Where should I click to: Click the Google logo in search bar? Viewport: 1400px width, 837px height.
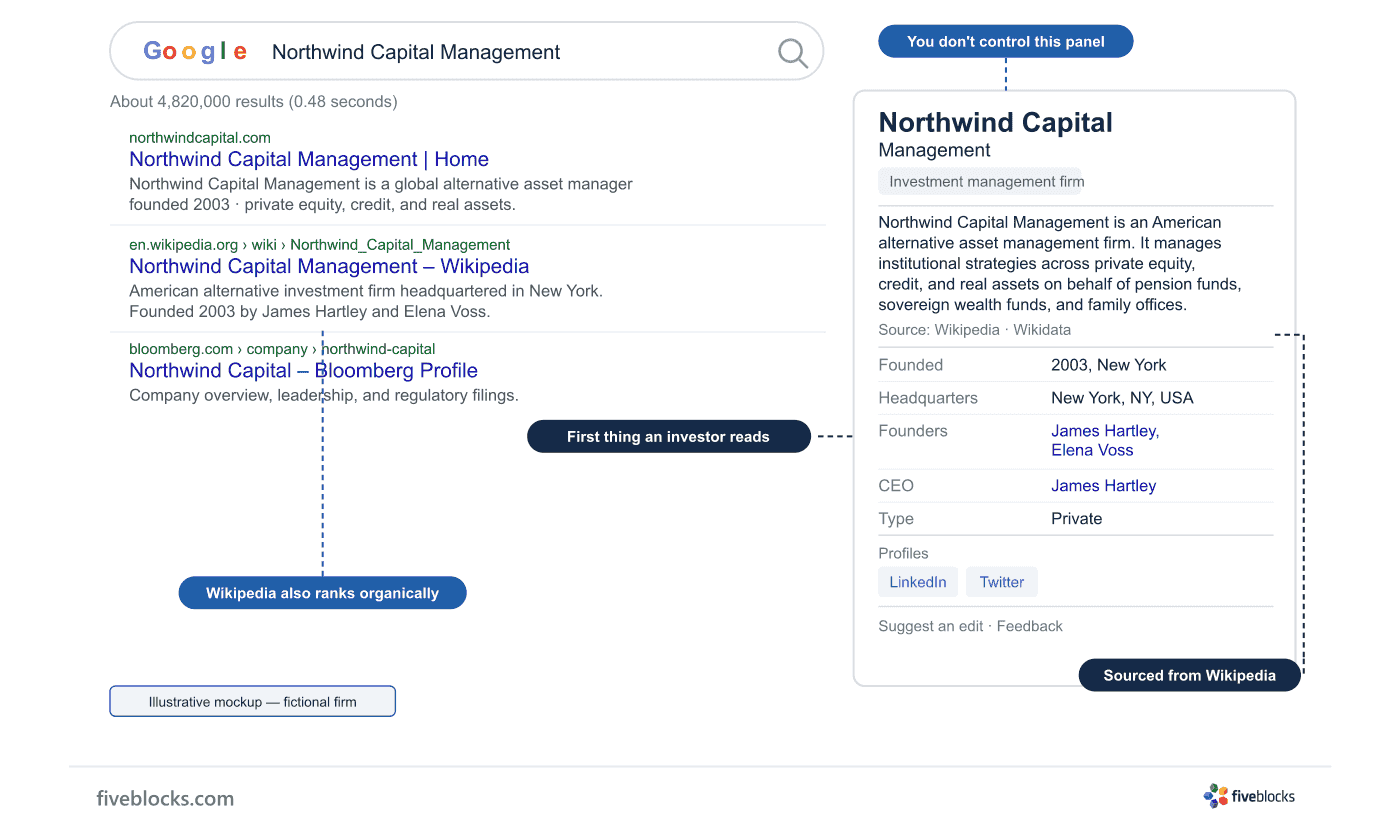click(195, 51)
